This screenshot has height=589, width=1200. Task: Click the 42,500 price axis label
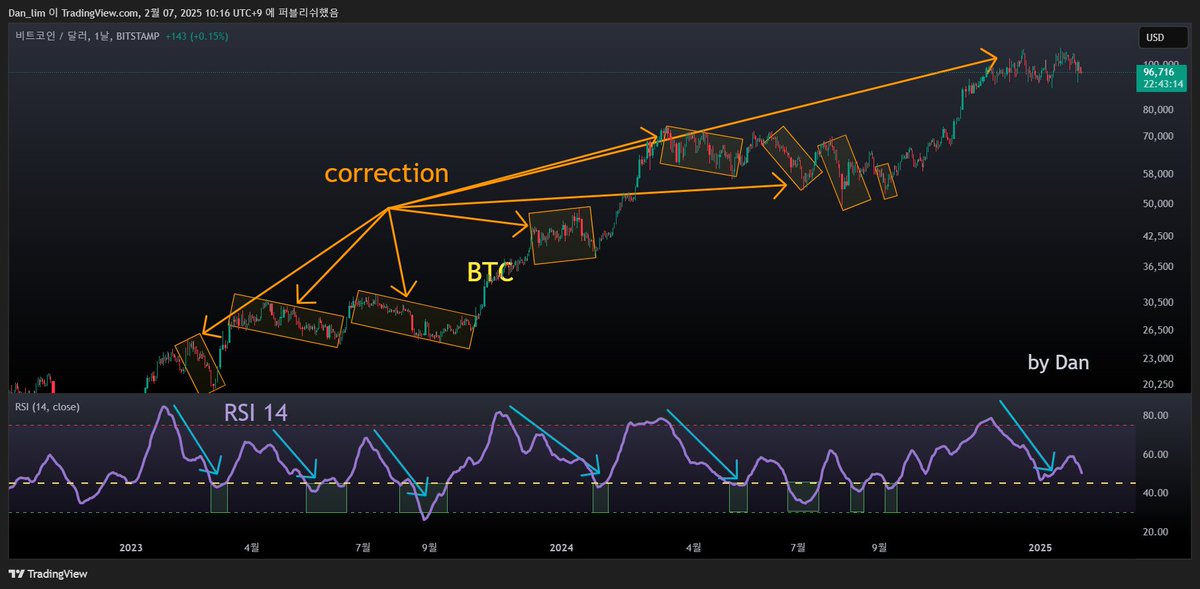click(x=1158, y=237)
